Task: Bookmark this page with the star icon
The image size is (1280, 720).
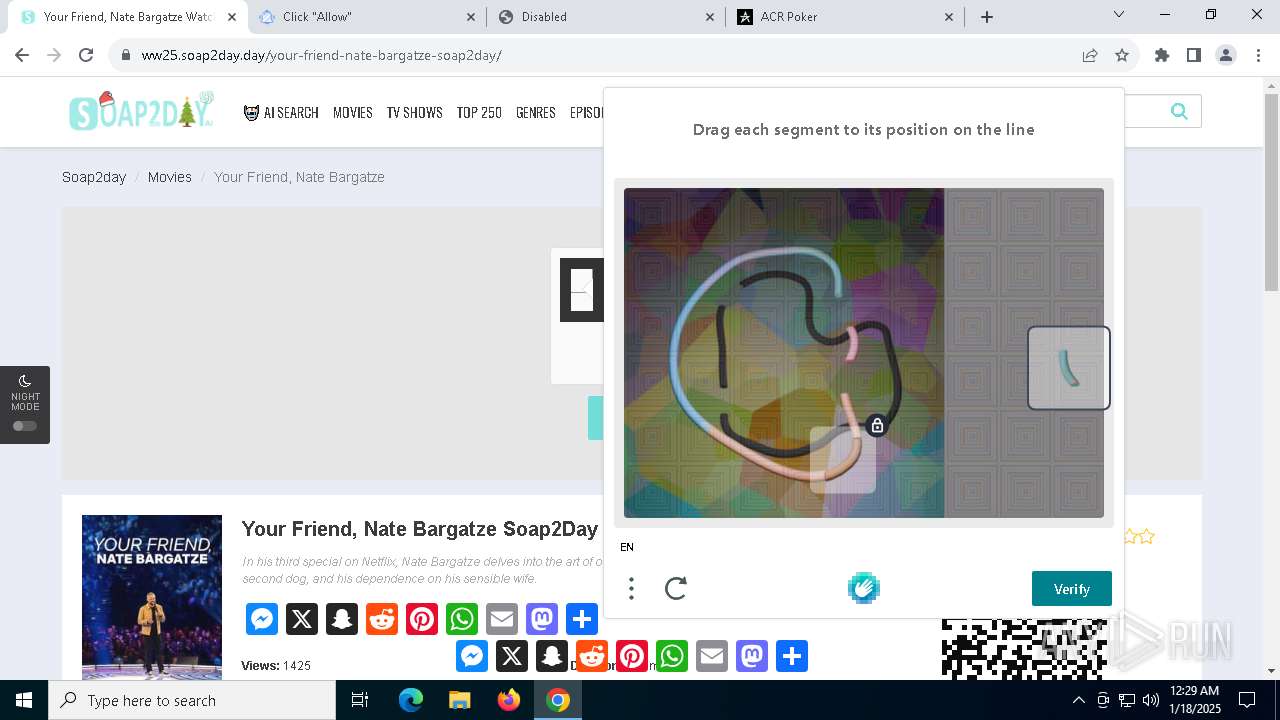Action: point(1122,55)
